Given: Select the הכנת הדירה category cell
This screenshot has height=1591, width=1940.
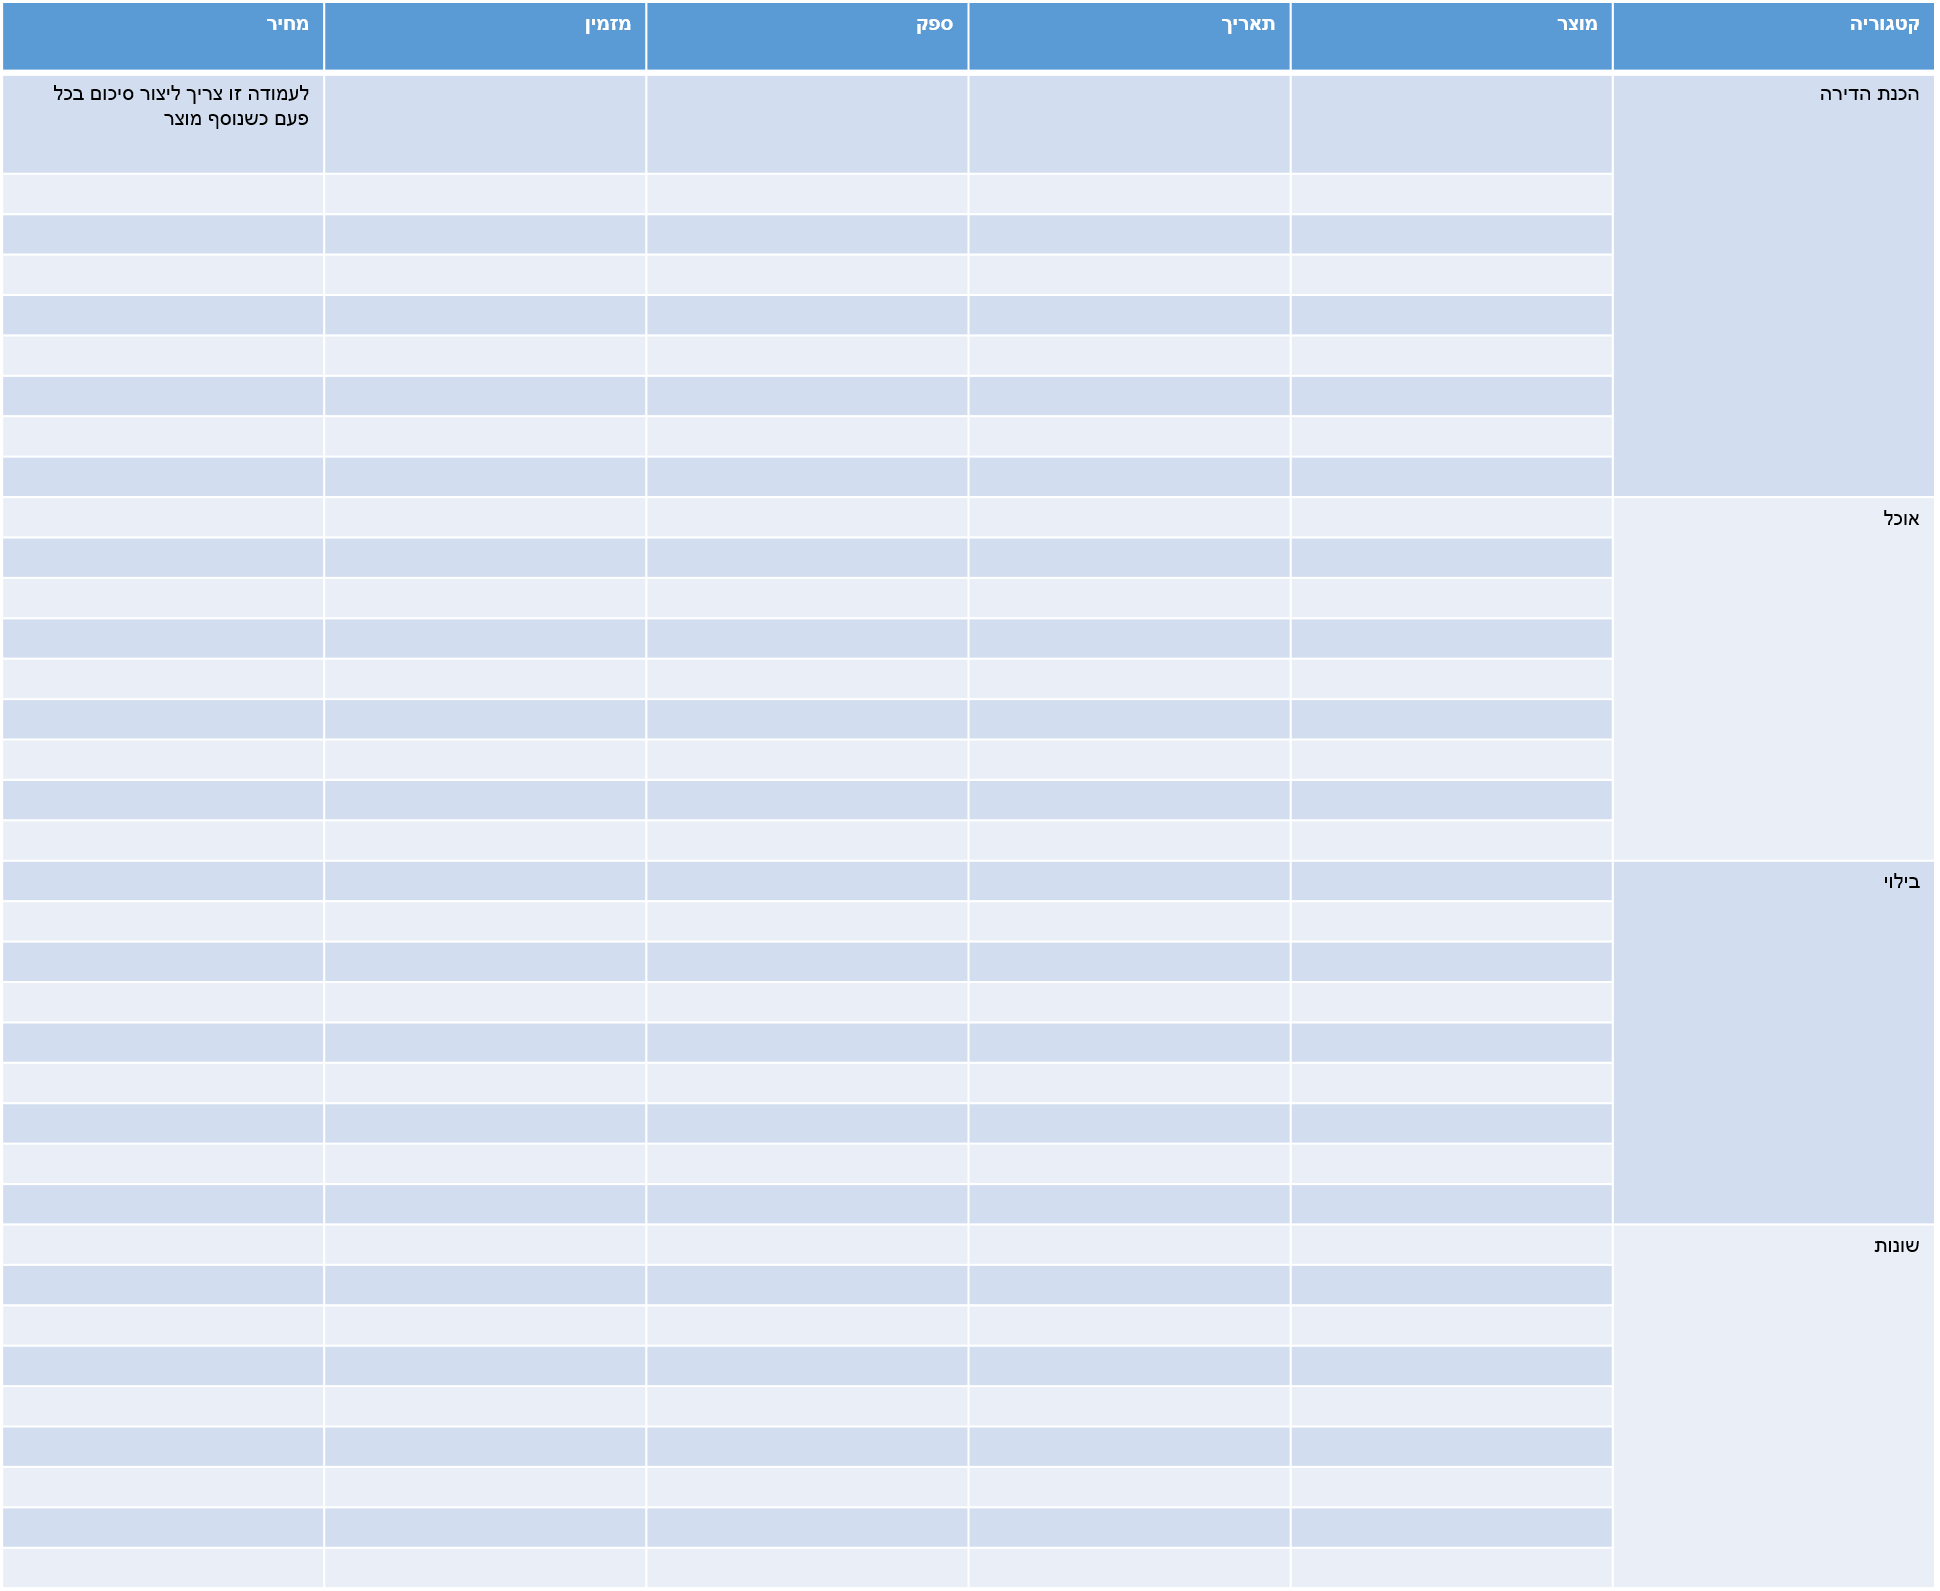Looking at the screenshot, I should (1773, 285).
